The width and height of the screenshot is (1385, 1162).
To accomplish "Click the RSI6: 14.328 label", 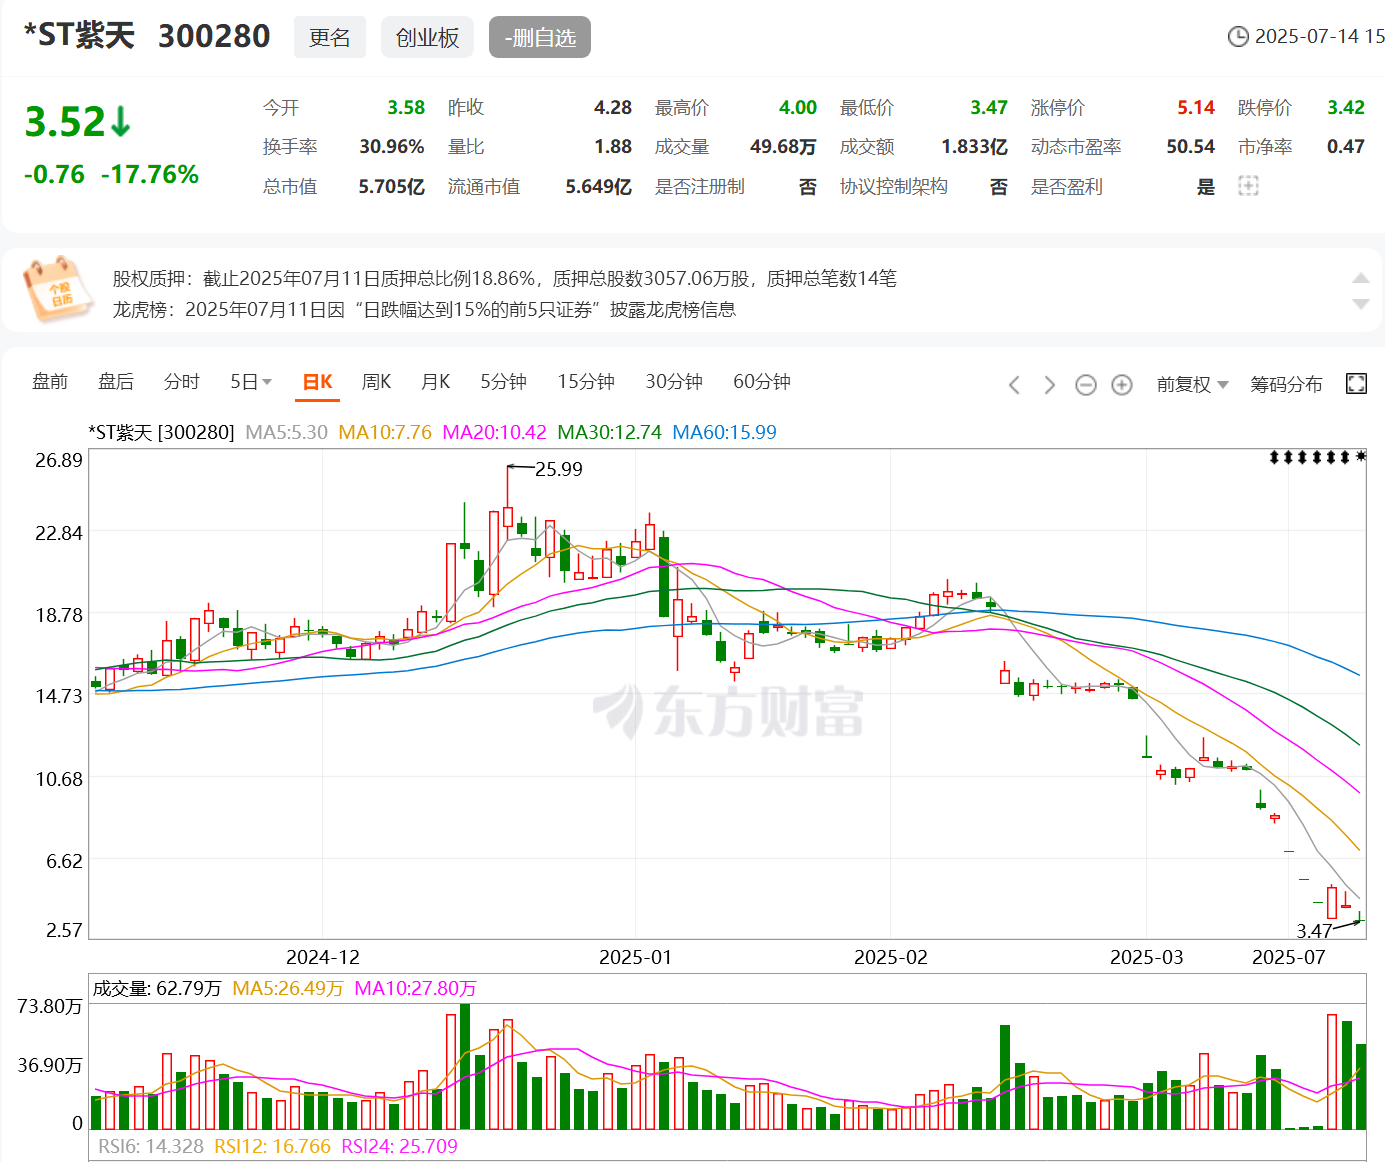I will [151, 1147].
